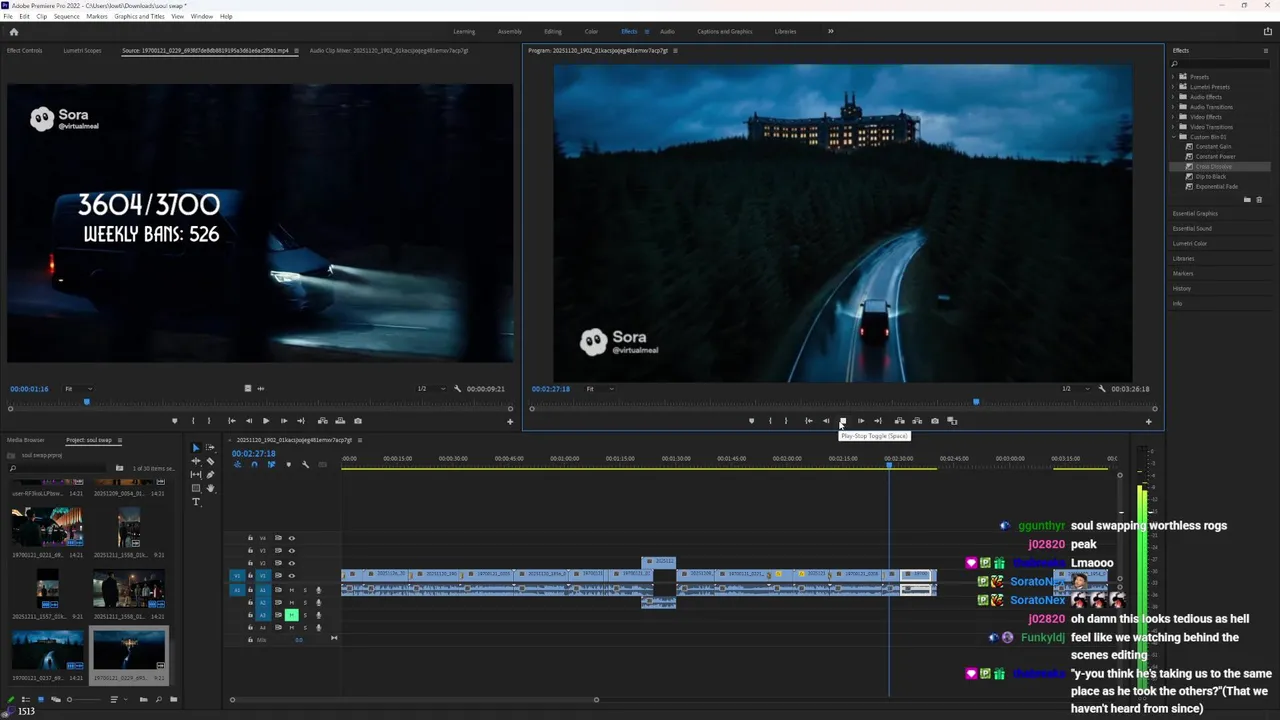Image resolution: width=1280 pixels, height=720 pixels.
Task: Select the Slip tool
Action: [196, 475]
